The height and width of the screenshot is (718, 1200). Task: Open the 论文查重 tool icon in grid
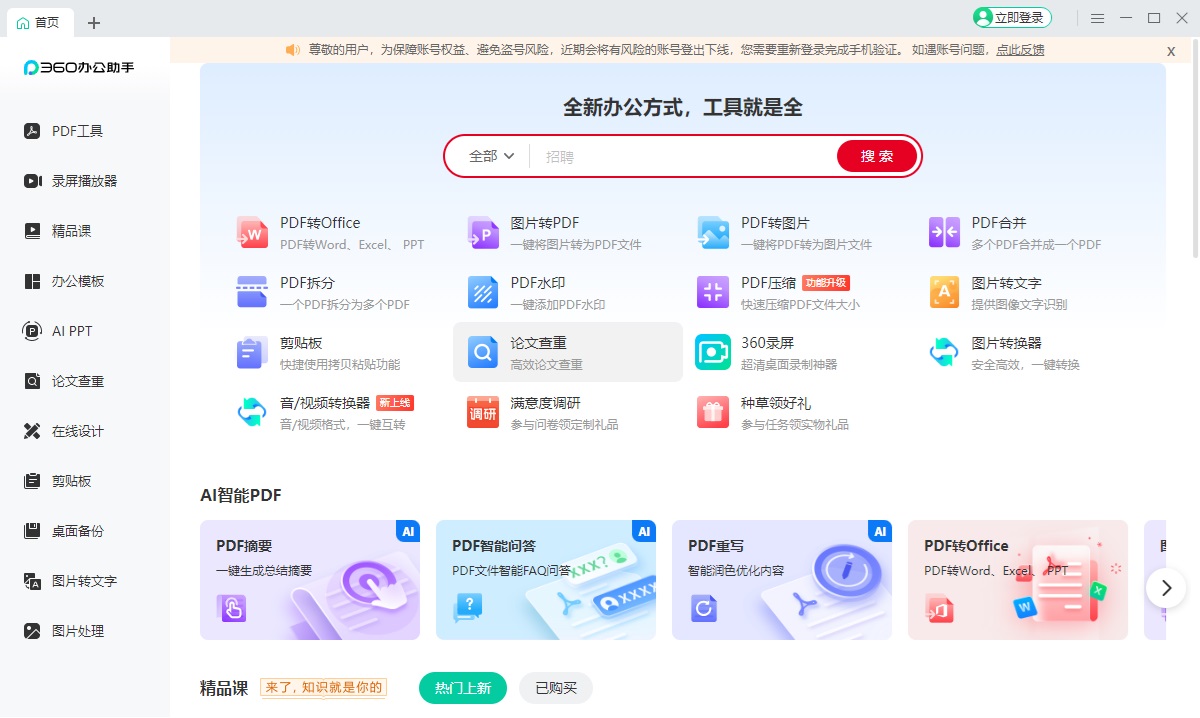pyautogui.click(x=483, y=352)
